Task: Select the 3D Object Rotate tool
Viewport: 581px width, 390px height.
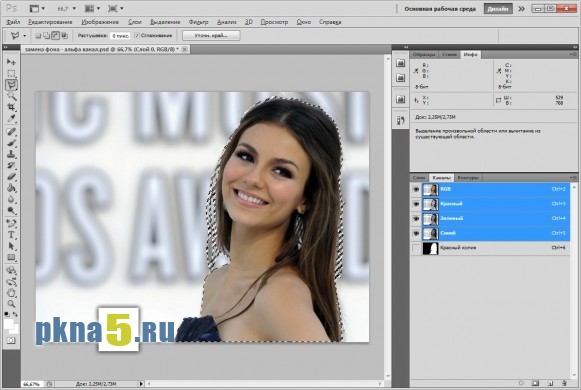Action: (11, 270)
